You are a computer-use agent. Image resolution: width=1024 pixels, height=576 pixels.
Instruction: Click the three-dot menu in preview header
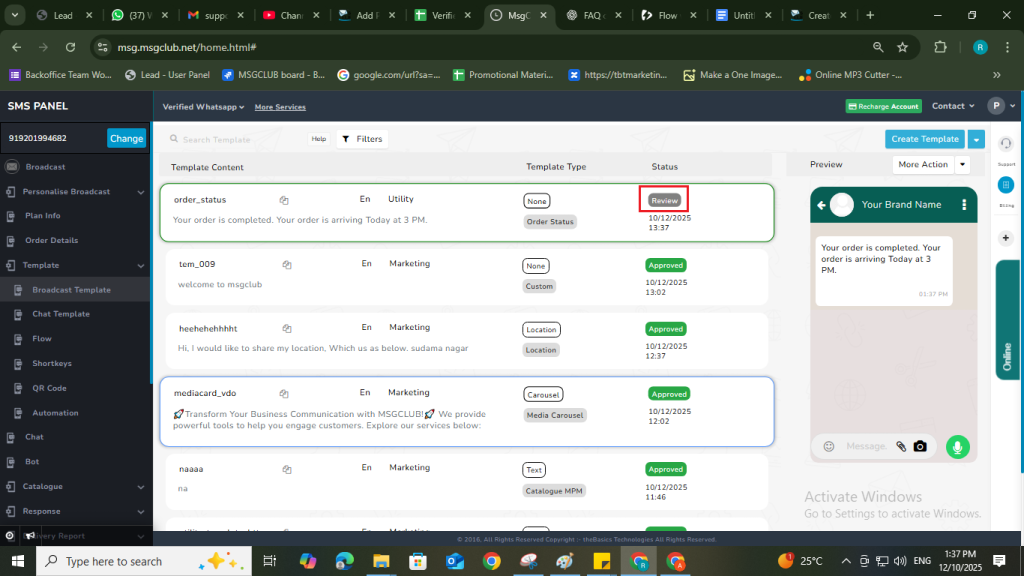click(964, 205)
